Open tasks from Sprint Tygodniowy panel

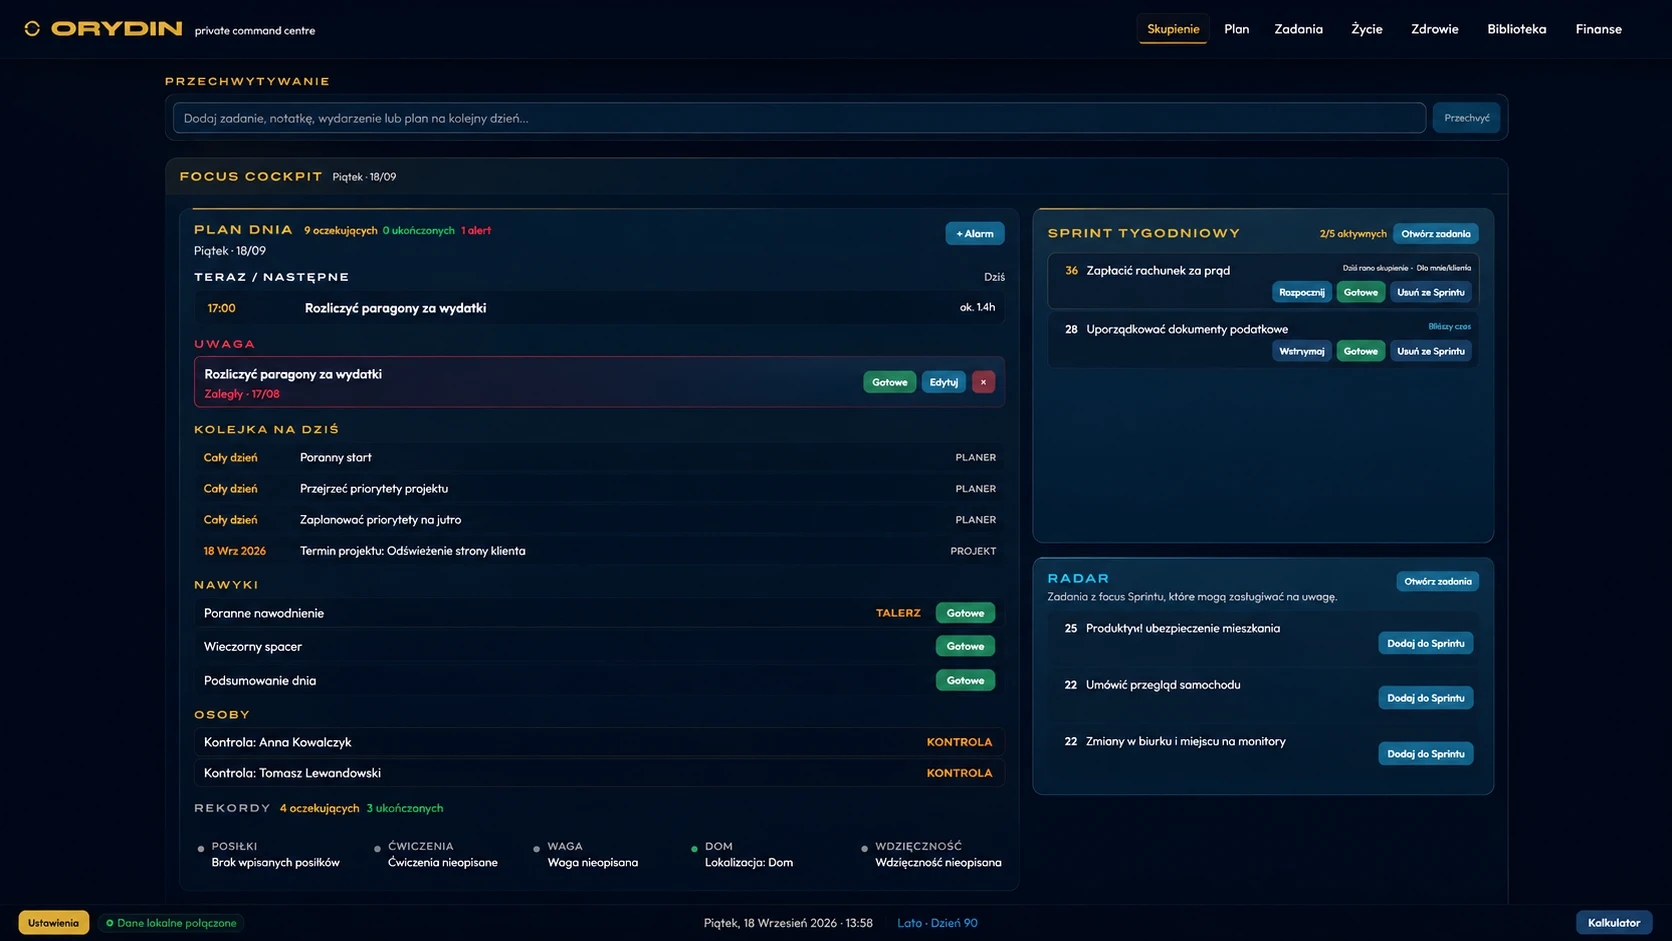coord(1436,233)
